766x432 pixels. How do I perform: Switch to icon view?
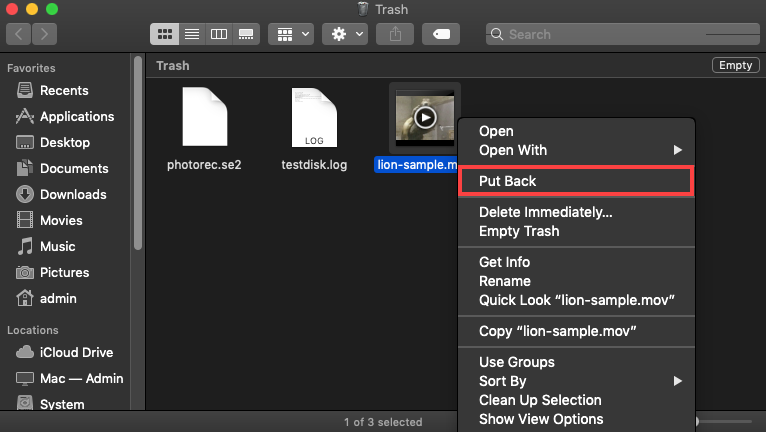pyautogui.click(x=164, y=34)
